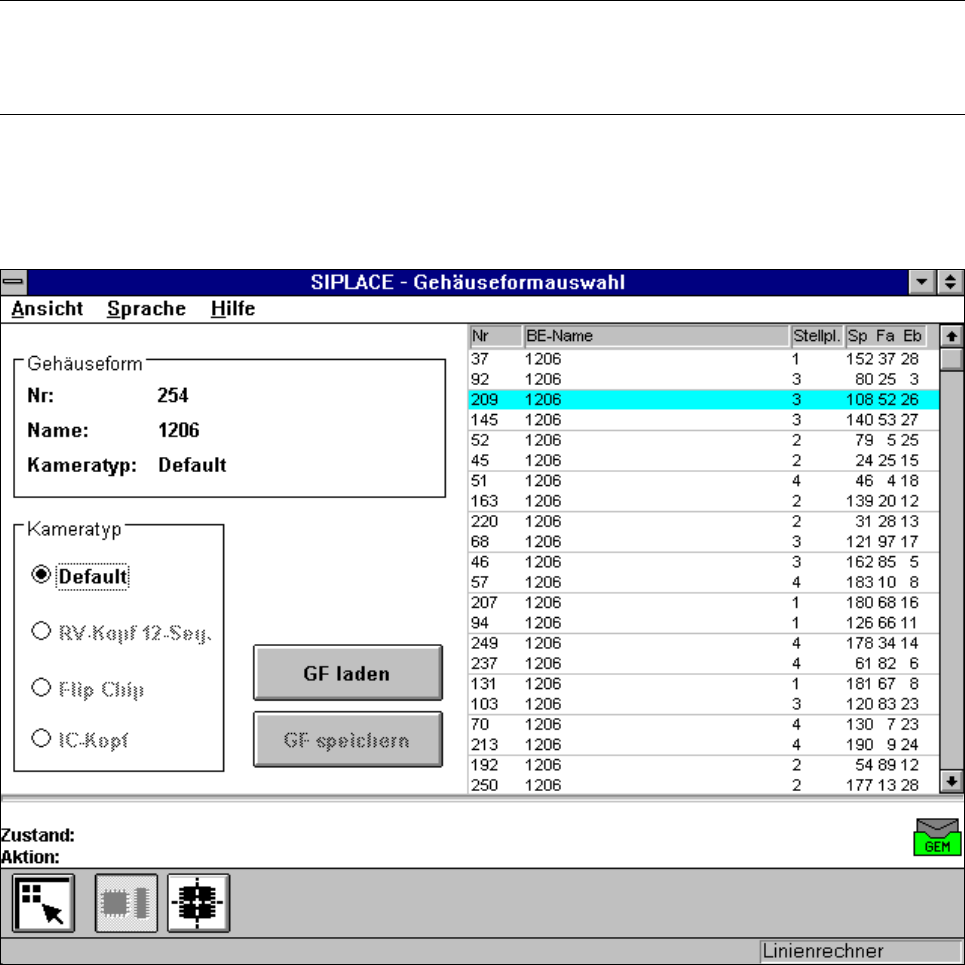Open the Sprache menu
Viewport: 965px width, 965px height.
(x=146, y=308)
